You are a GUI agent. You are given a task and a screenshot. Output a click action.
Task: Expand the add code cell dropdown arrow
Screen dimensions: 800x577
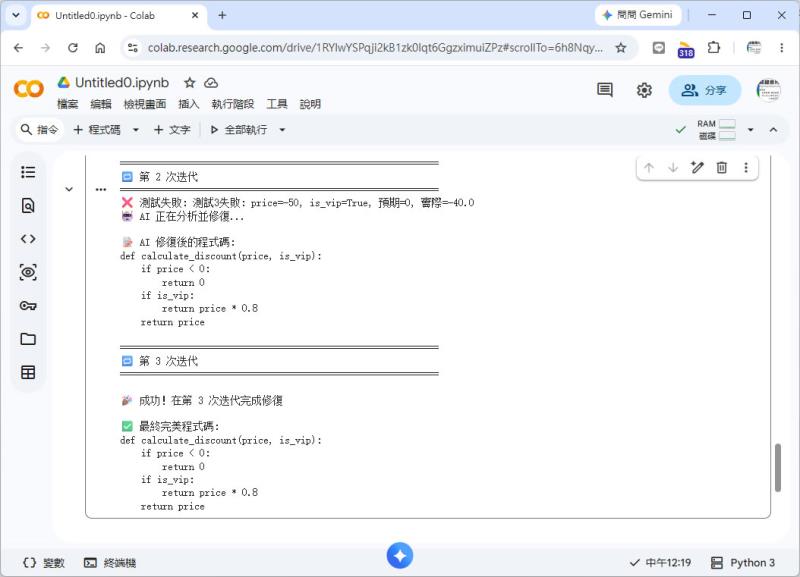click(136, 130)
